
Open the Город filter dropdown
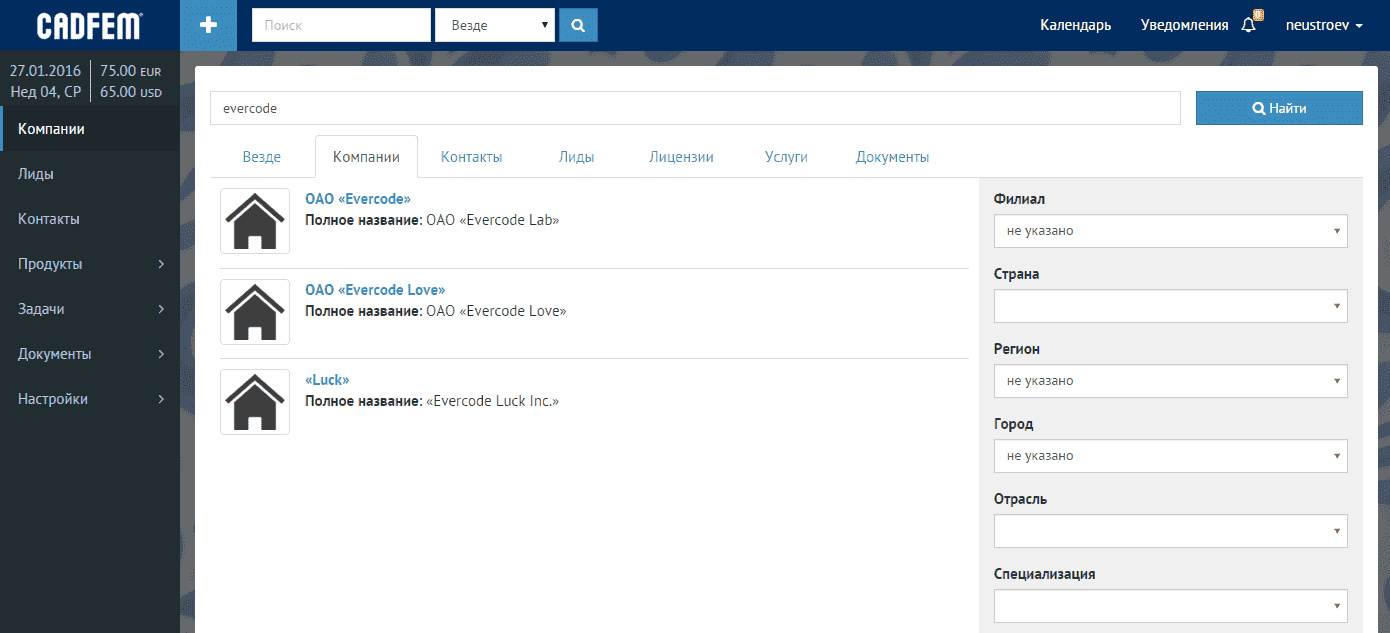pos(1171,455)
